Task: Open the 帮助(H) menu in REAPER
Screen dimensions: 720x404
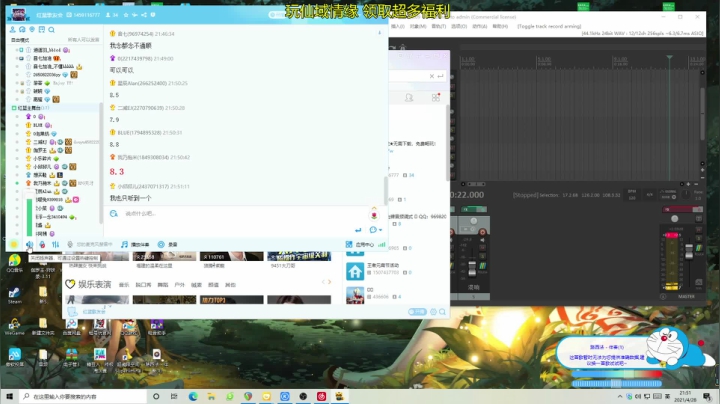Action: (500, 26)
